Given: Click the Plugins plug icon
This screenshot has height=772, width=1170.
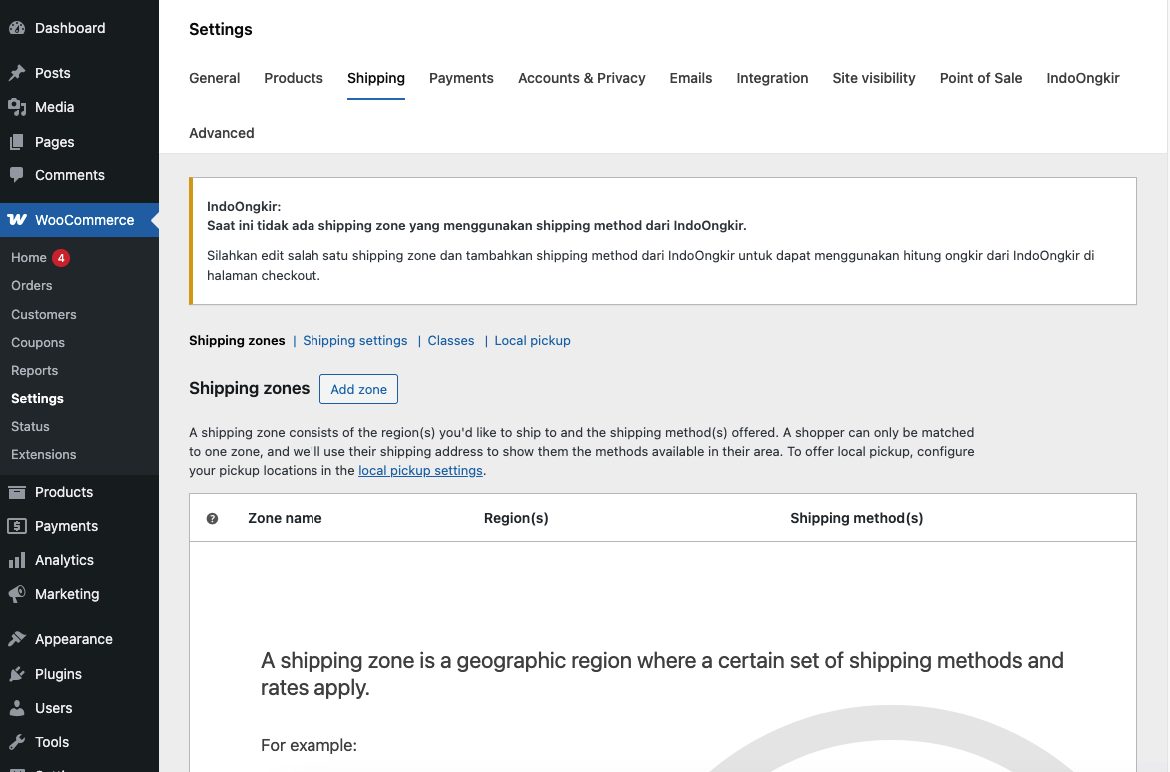Looking at the screenshot, I should pos(17,674).
